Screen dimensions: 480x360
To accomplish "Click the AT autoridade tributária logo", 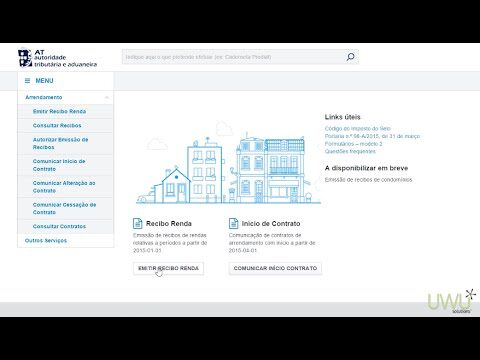I will coord(57,58).
